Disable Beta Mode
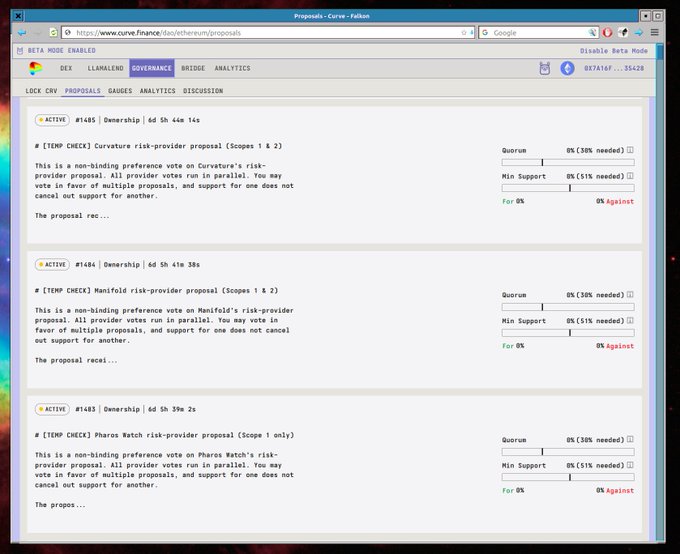 614,51
